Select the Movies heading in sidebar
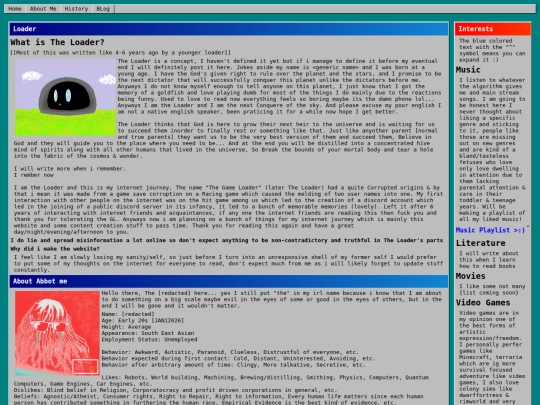This screenshot has height=405, width=540. [x=470, y=276]
